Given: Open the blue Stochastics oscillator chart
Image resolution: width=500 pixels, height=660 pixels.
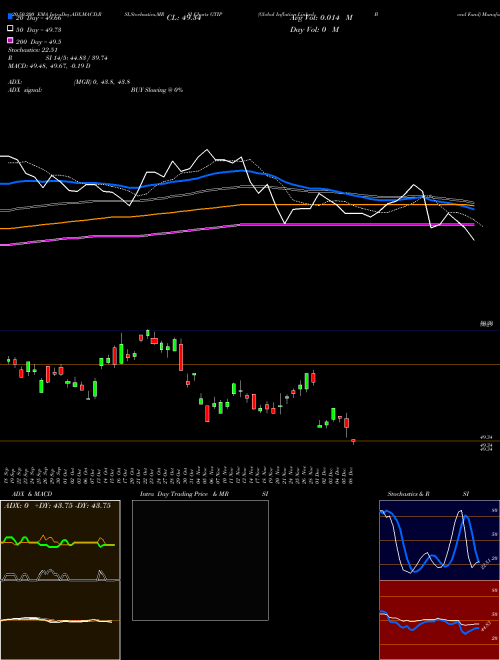Looking at the screenshot, I should [x=439, y=540].
